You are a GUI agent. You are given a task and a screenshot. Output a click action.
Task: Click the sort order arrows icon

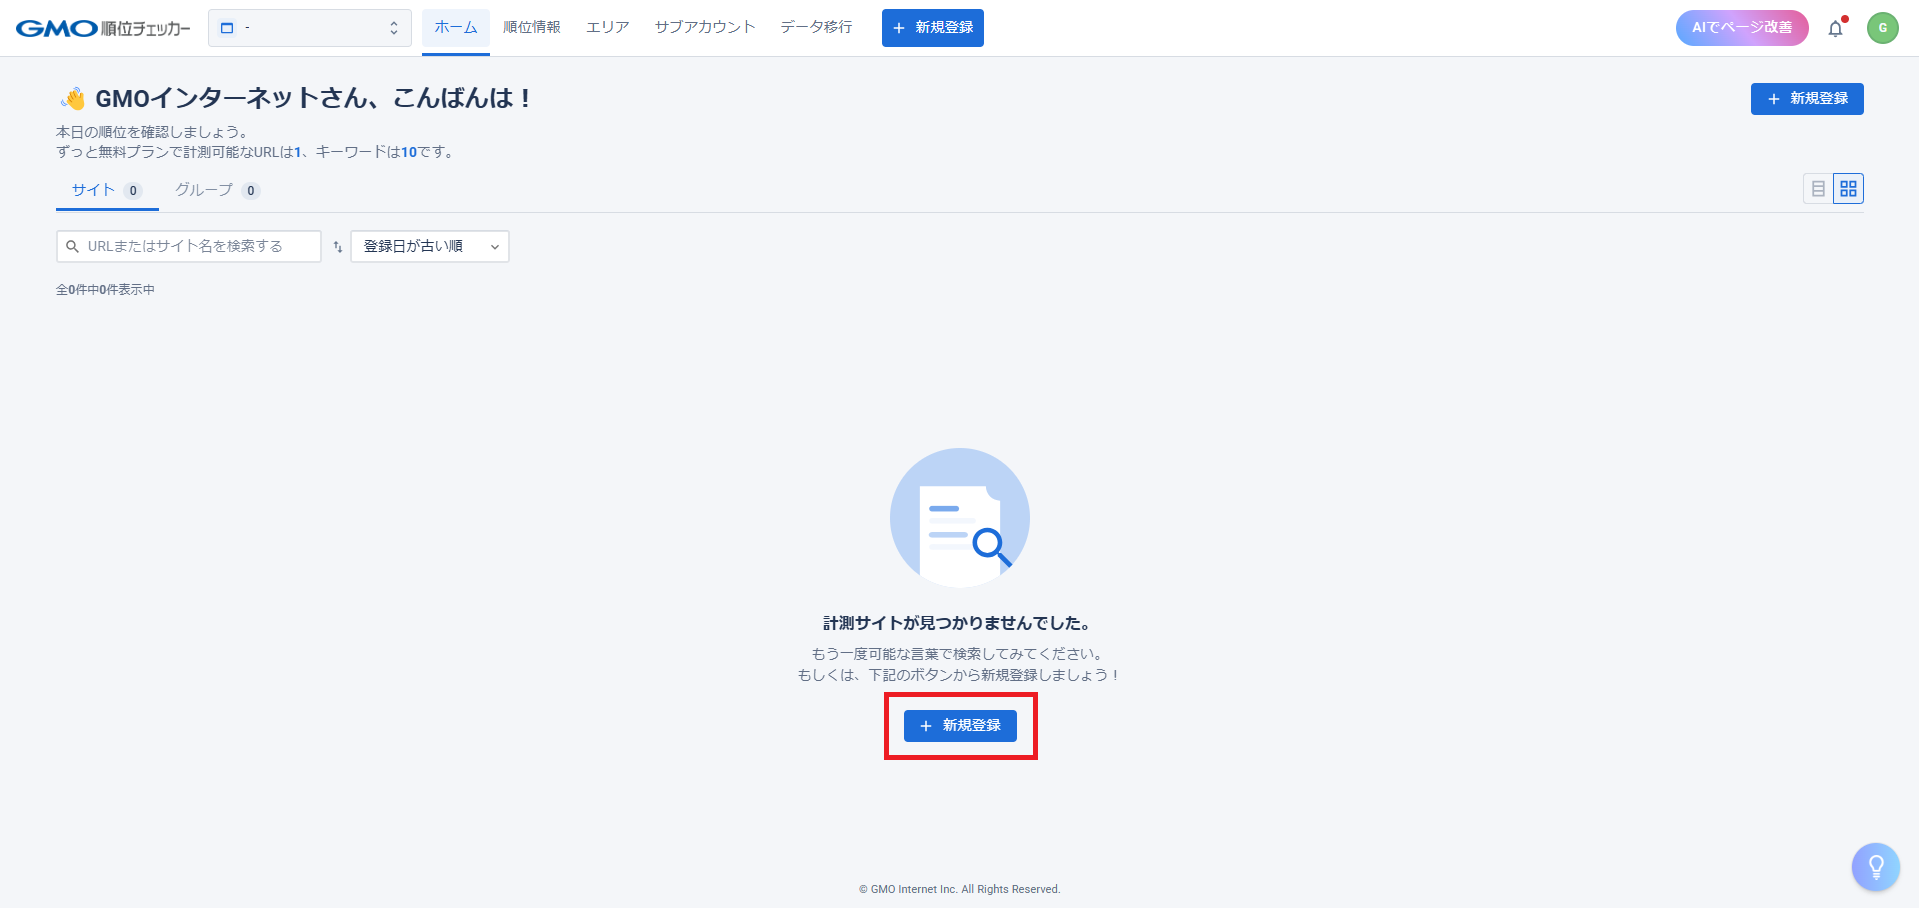pos(338,247)
